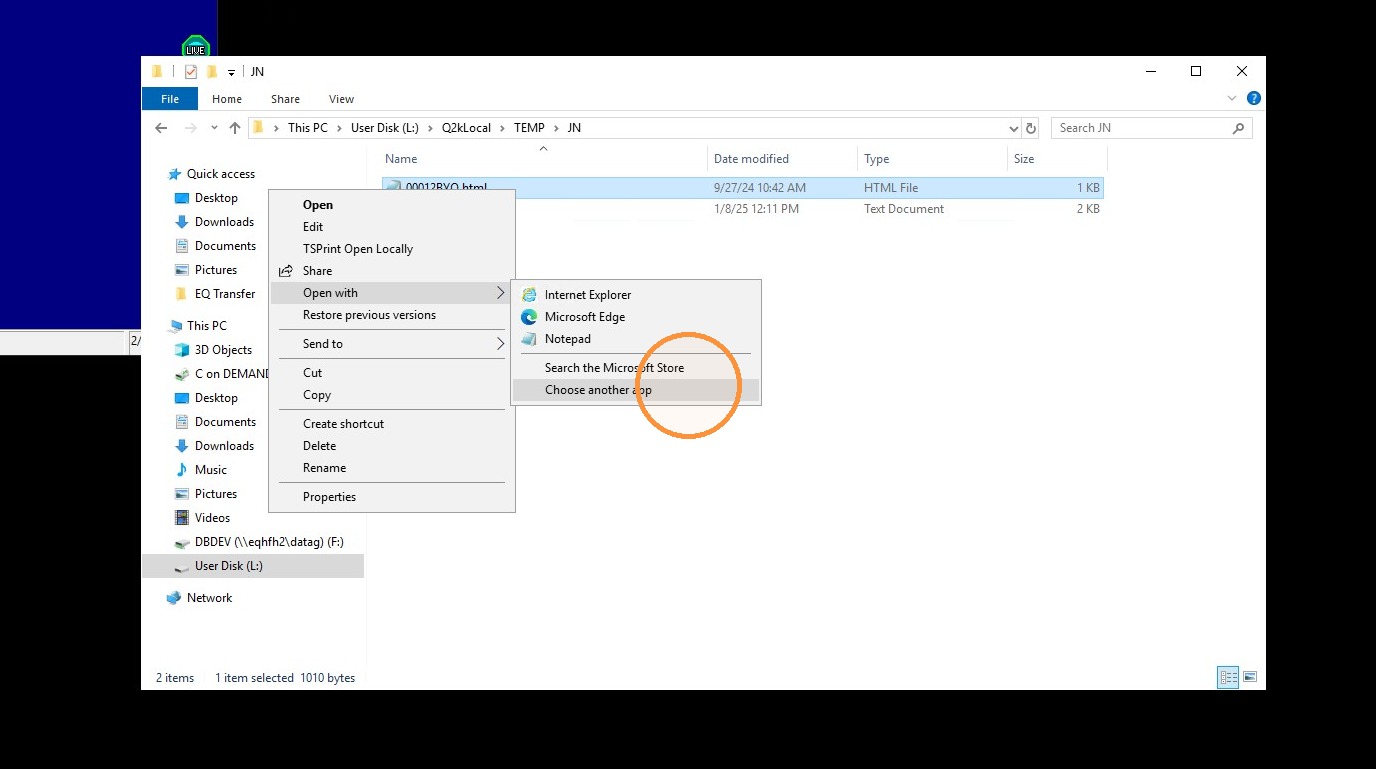Choose Copy in the context menu
Image resolution: width=1376 pixels, height=769 pixels.
(392, 395)
